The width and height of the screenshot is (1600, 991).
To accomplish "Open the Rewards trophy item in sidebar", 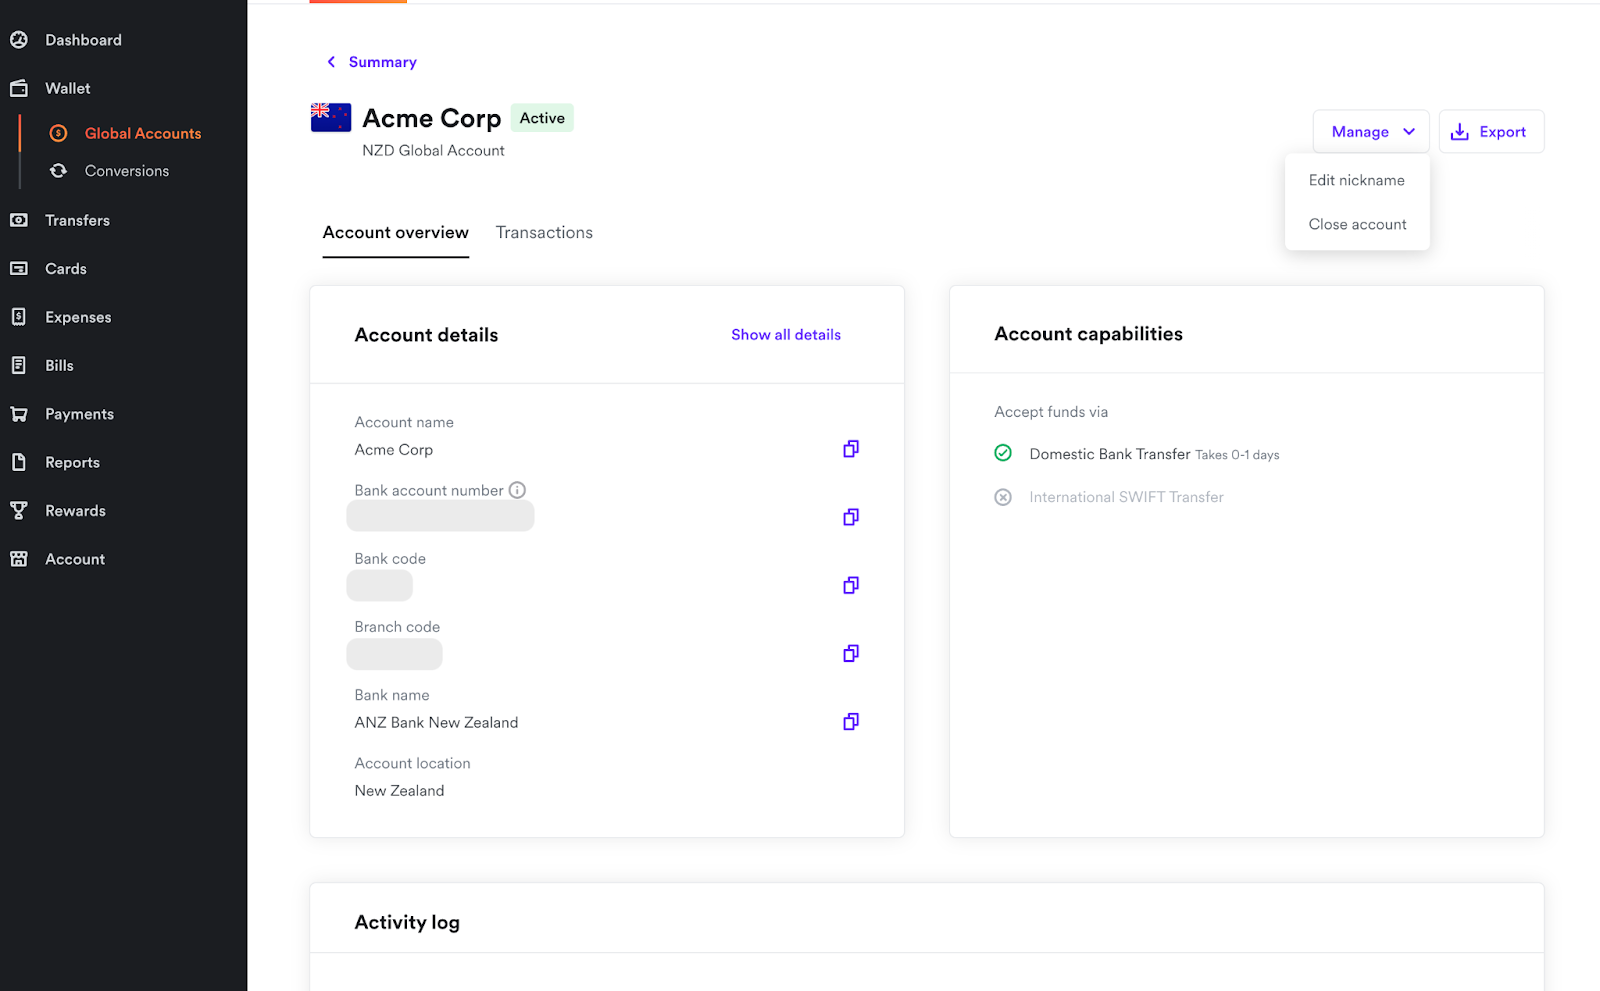I will coord(75,511).
